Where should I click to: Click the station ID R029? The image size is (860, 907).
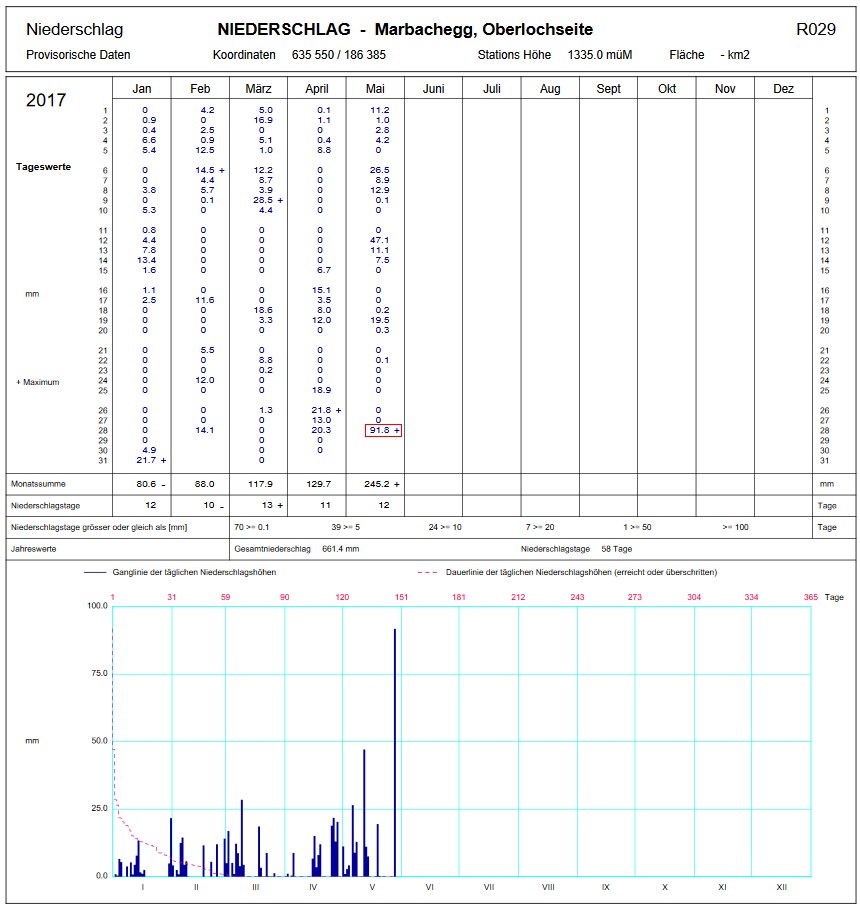(x=815, y=29)
